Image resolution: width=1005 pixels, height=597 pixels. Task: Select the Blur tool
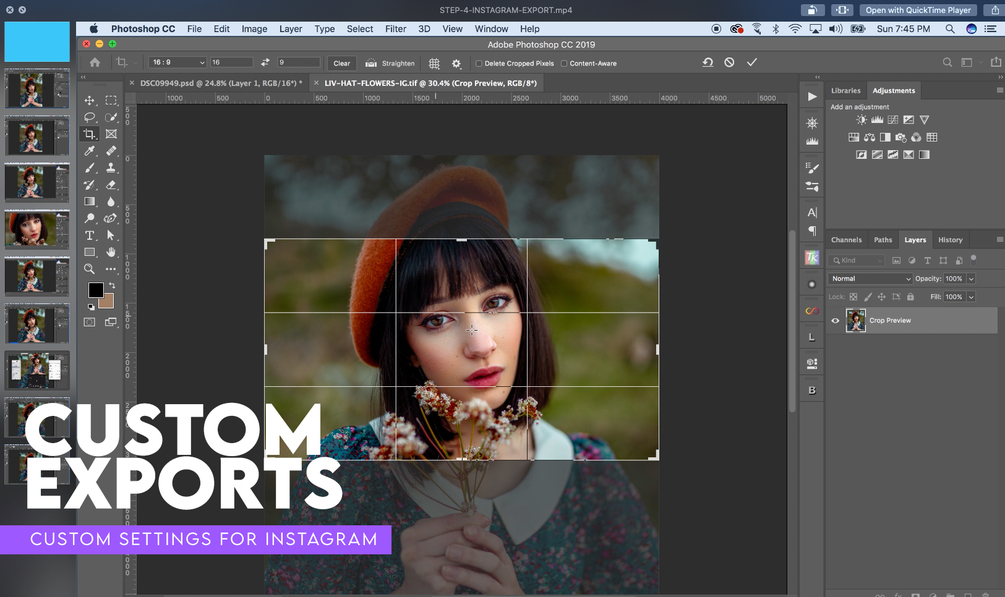[x=111, y=201]
